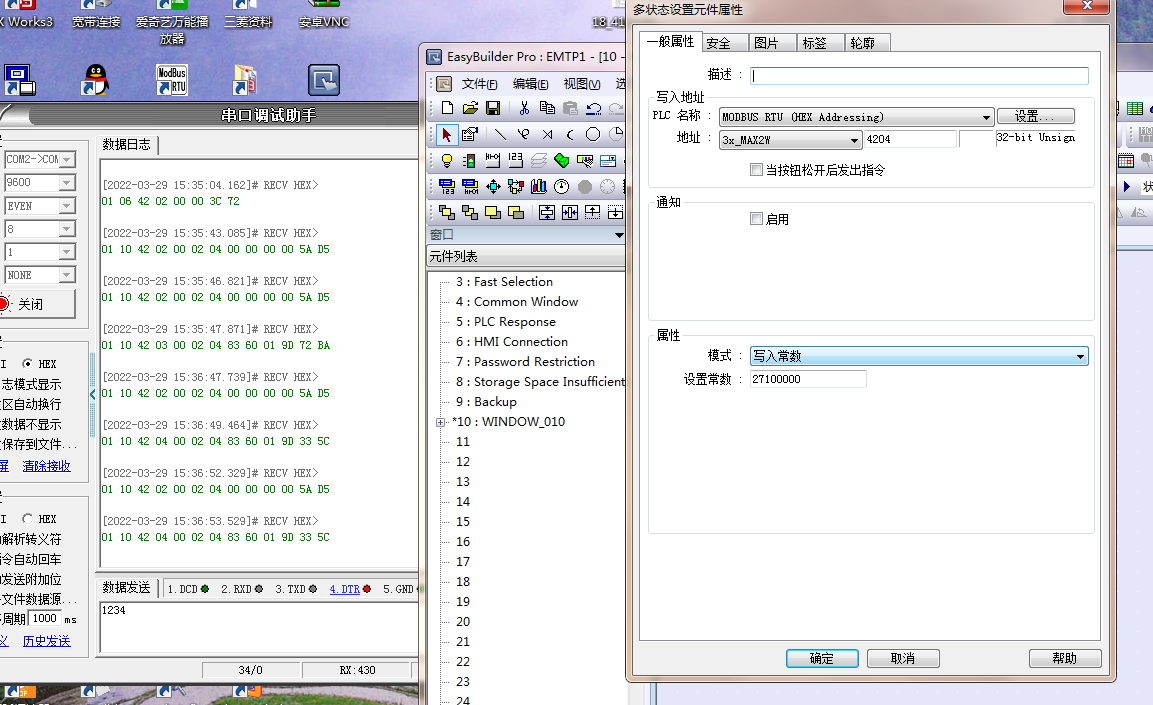The width and height of the screenshot is (1153, 705).
Task: Click the 确定 button
Action: 821,658
